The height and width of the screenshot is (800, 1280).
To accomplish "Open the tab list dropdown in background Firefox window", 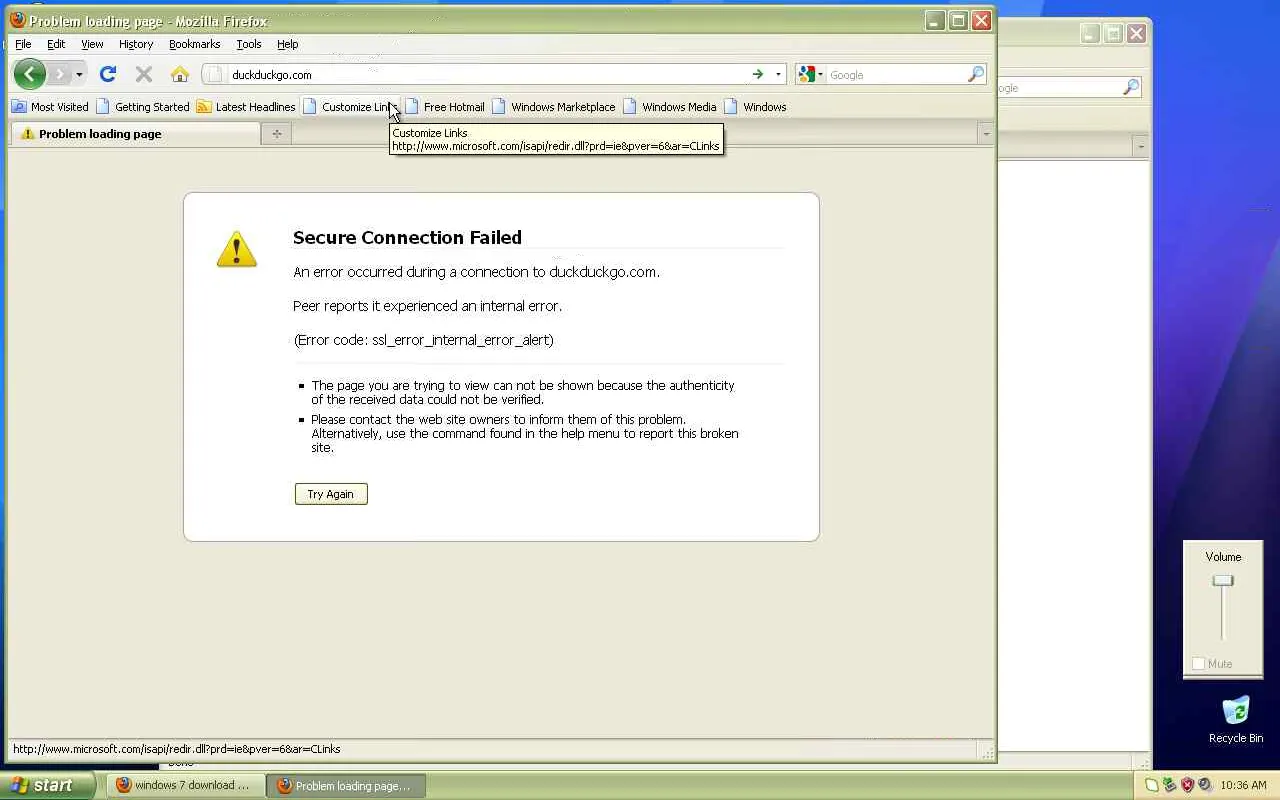I will coord(1141,147).
